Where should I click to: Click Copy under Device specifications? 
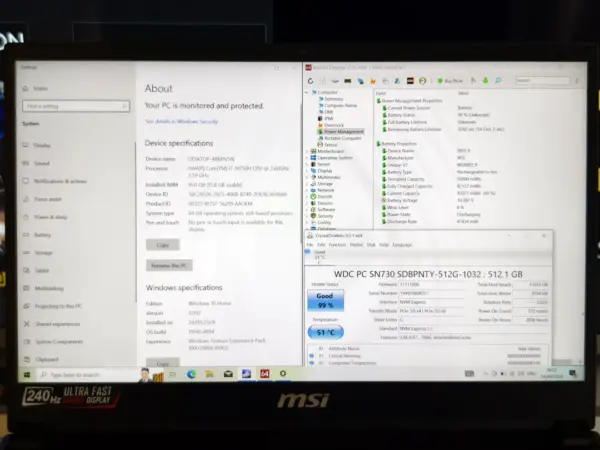coord(163,245)
